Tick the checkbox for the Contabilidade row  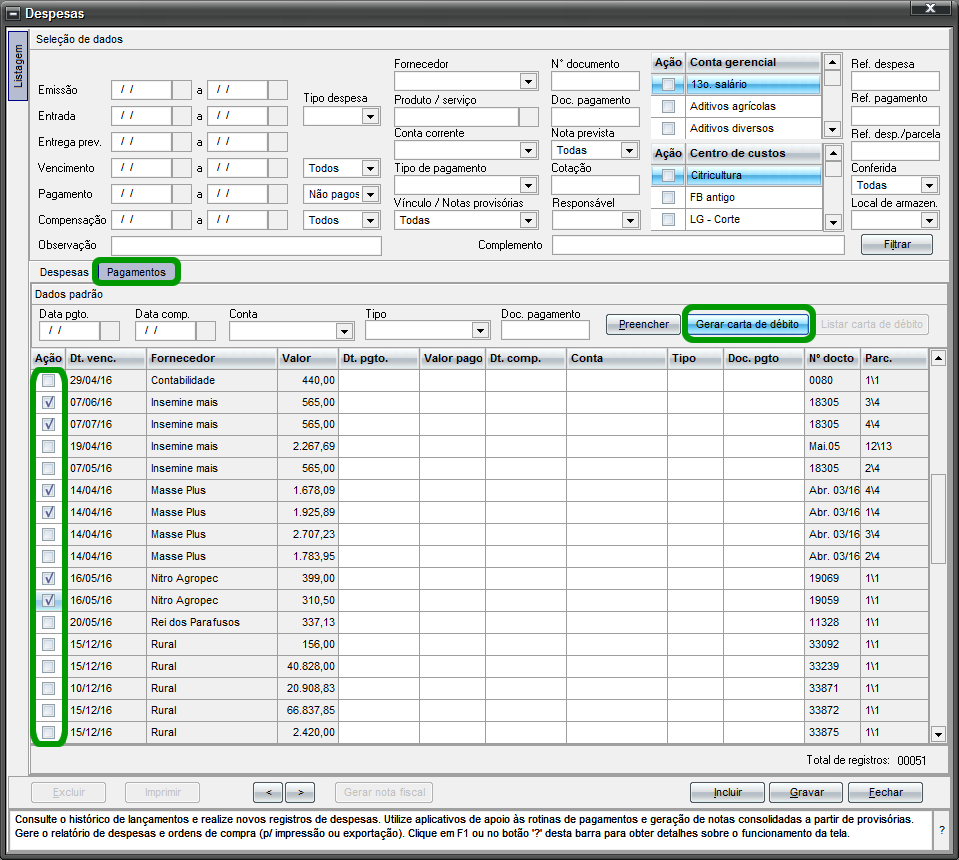[x=48, y=380]
